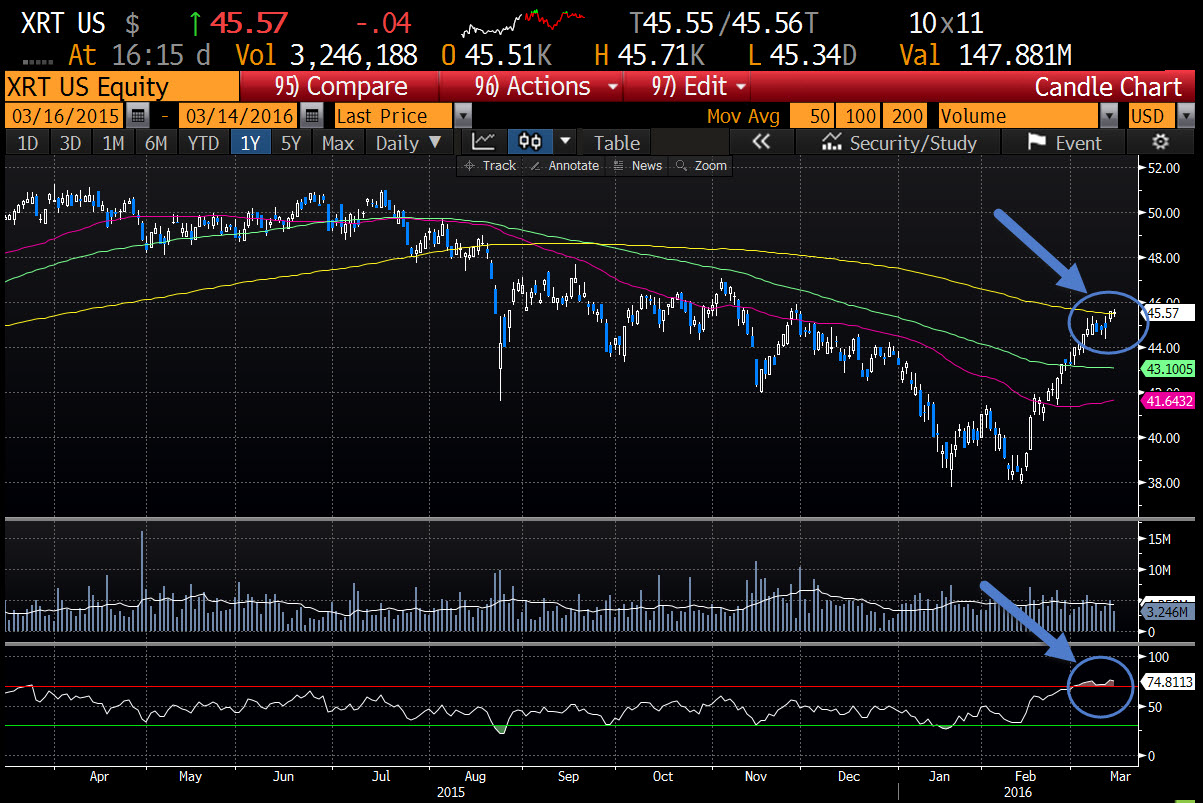
Task: Open the USD currency dropdown
Action: (x=1185, y=116)
